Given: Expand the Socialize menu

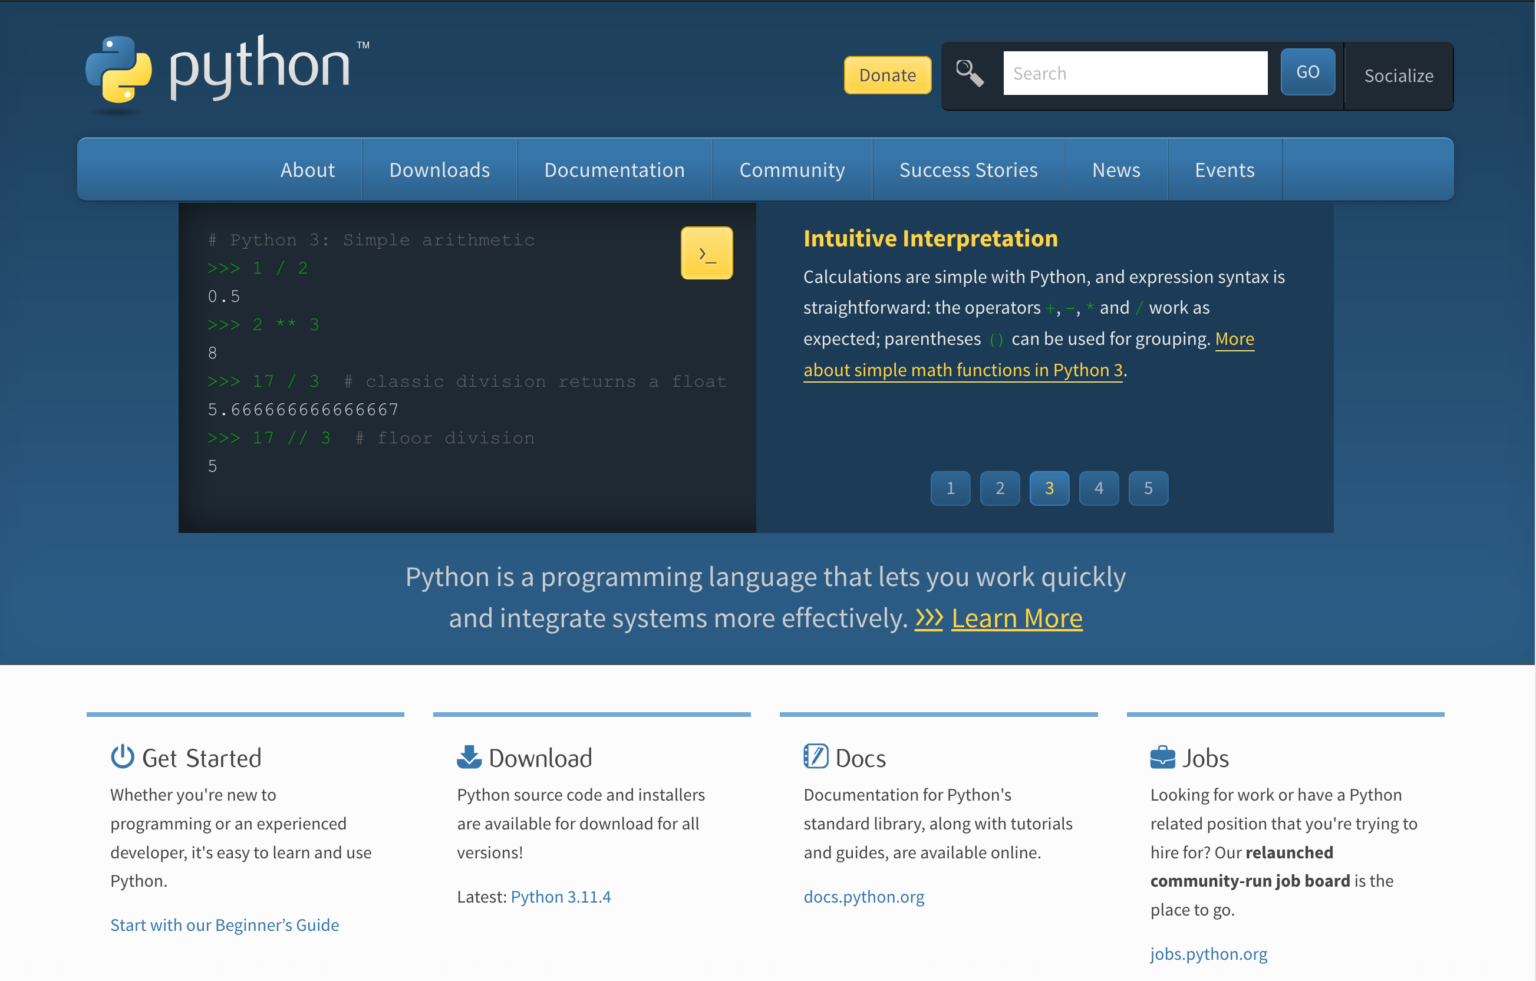Looking at the screenshot, I should [x=1398, y=76].
